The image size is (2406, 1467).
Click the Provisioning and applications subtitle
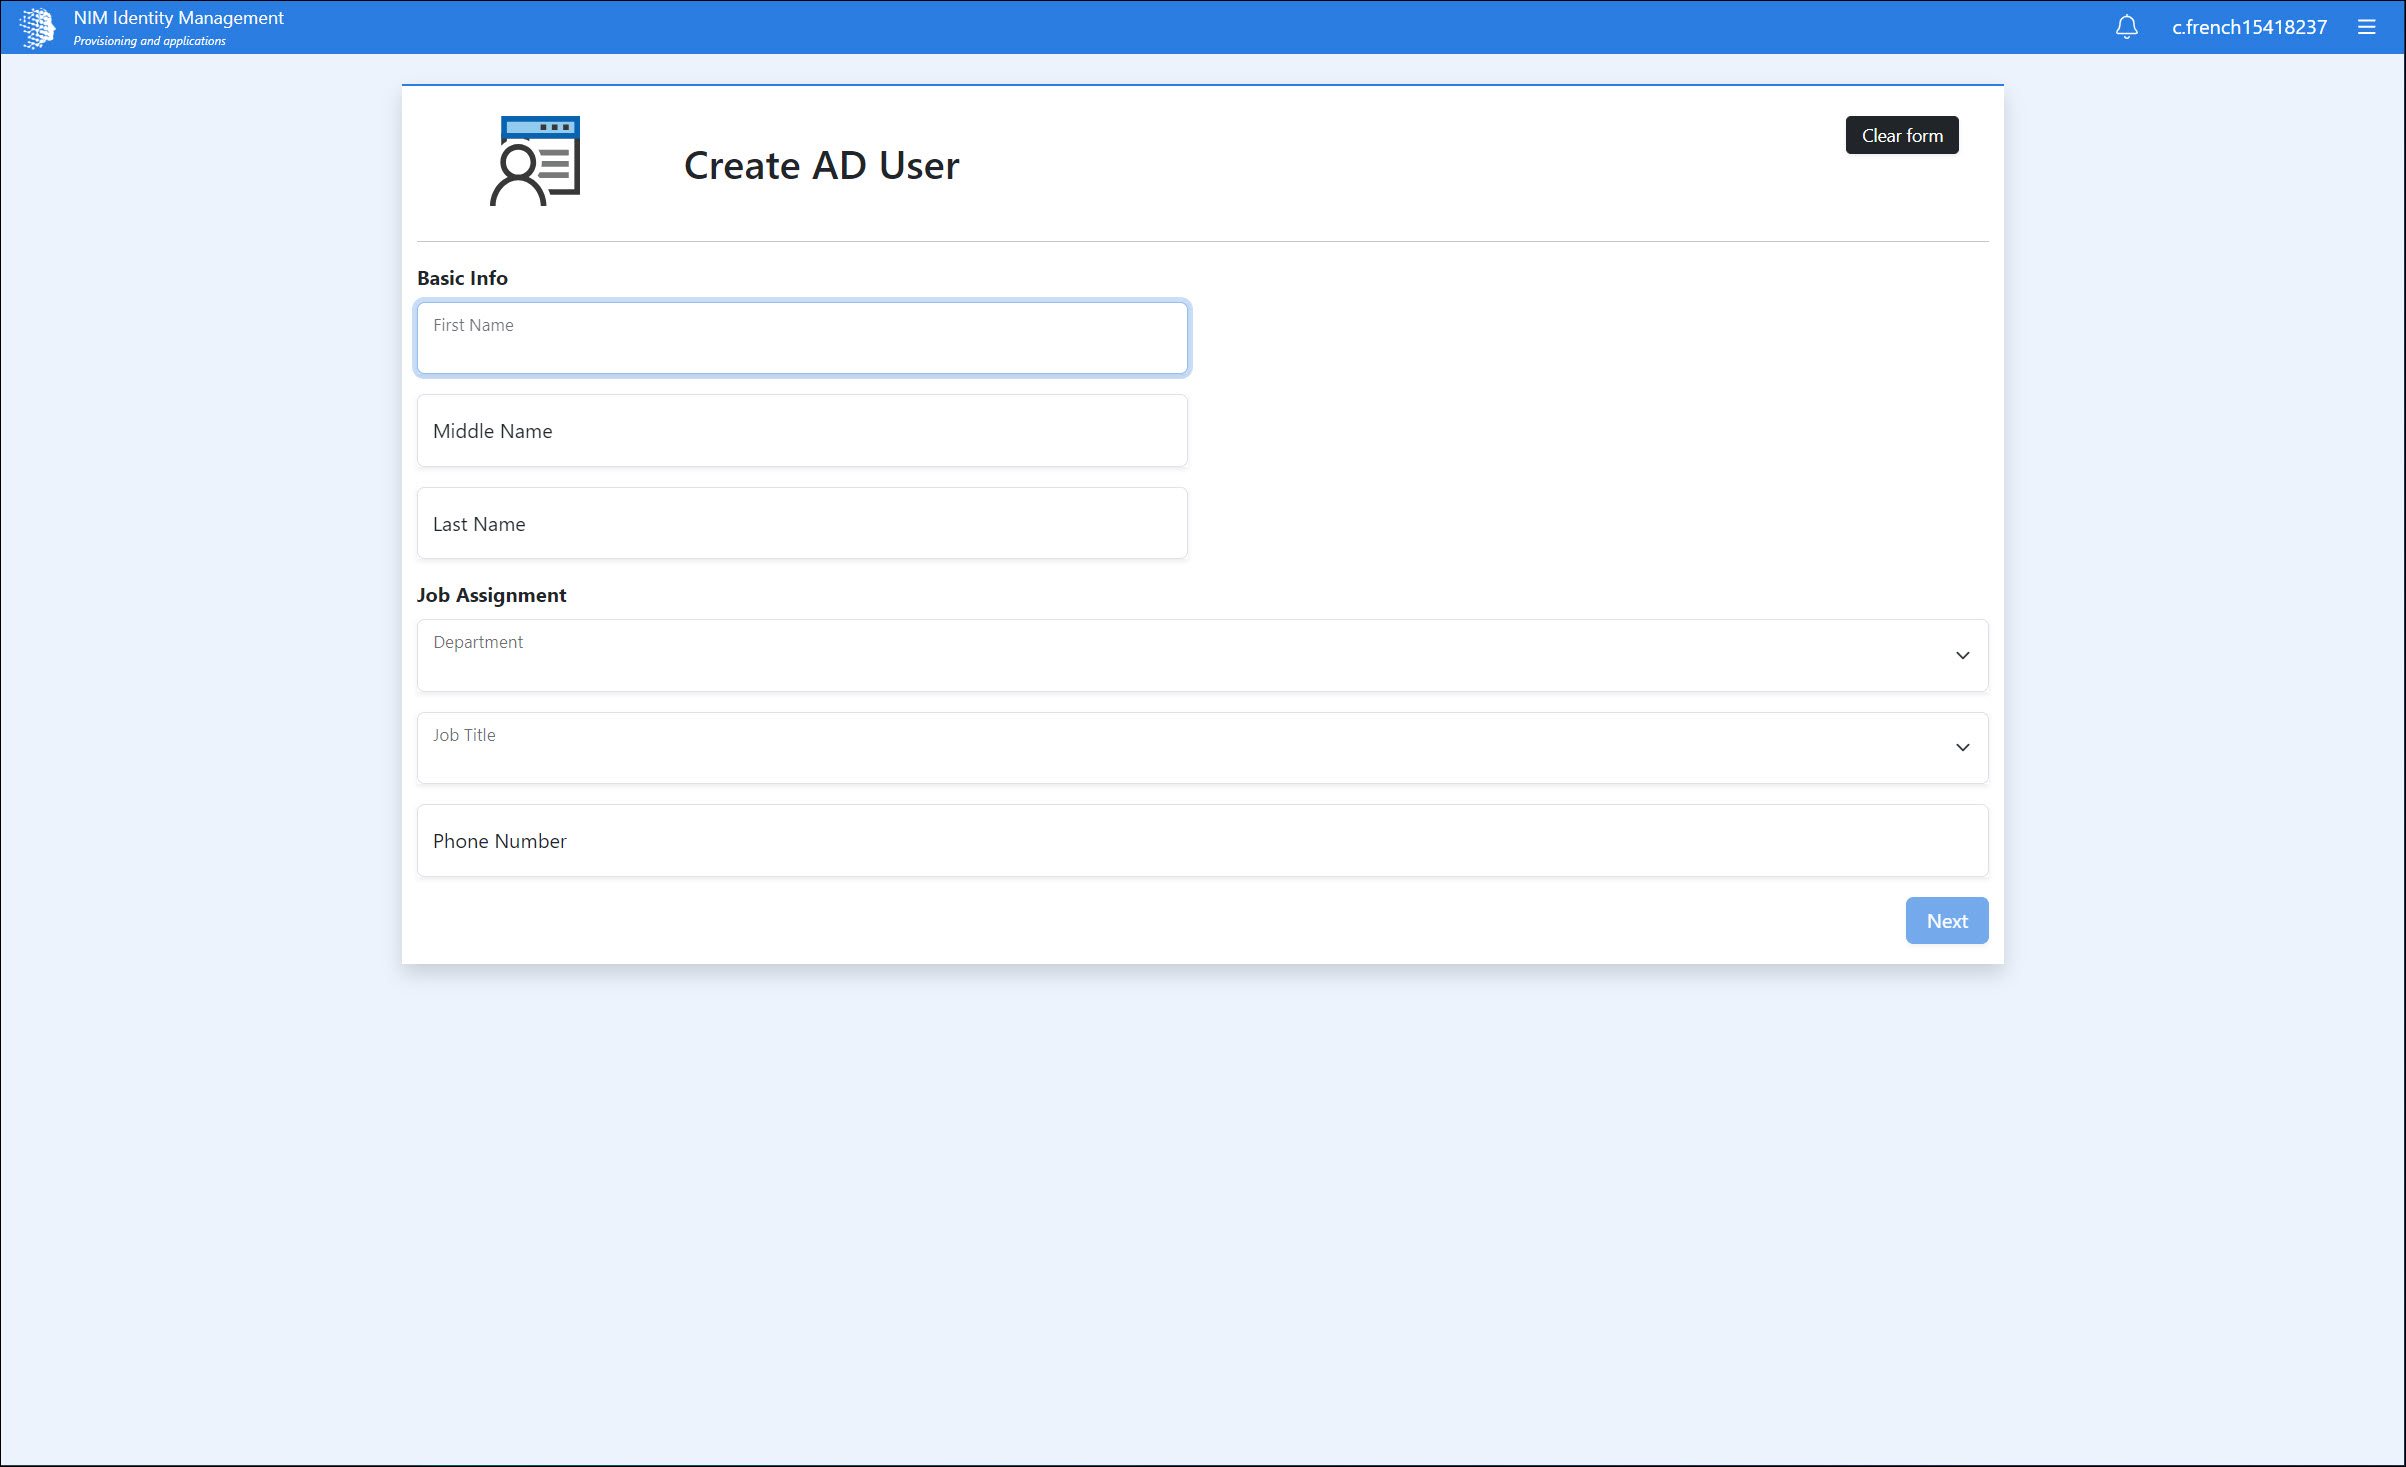point(149,41)
